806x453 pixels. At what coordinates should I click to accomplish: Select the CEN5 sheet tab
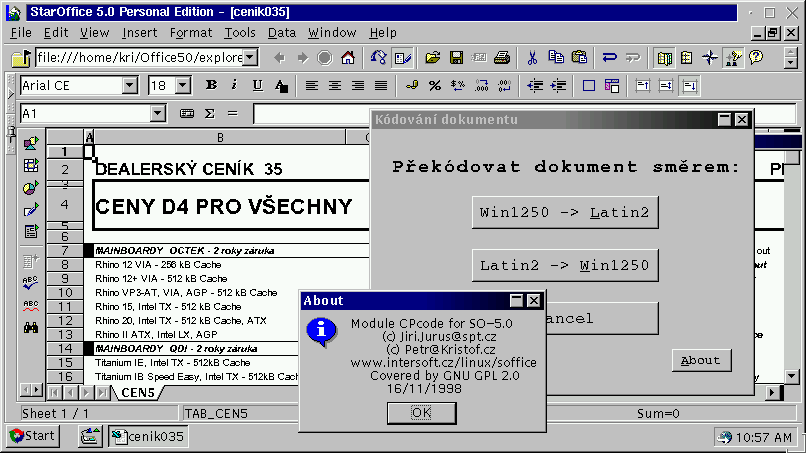(138, 393)
